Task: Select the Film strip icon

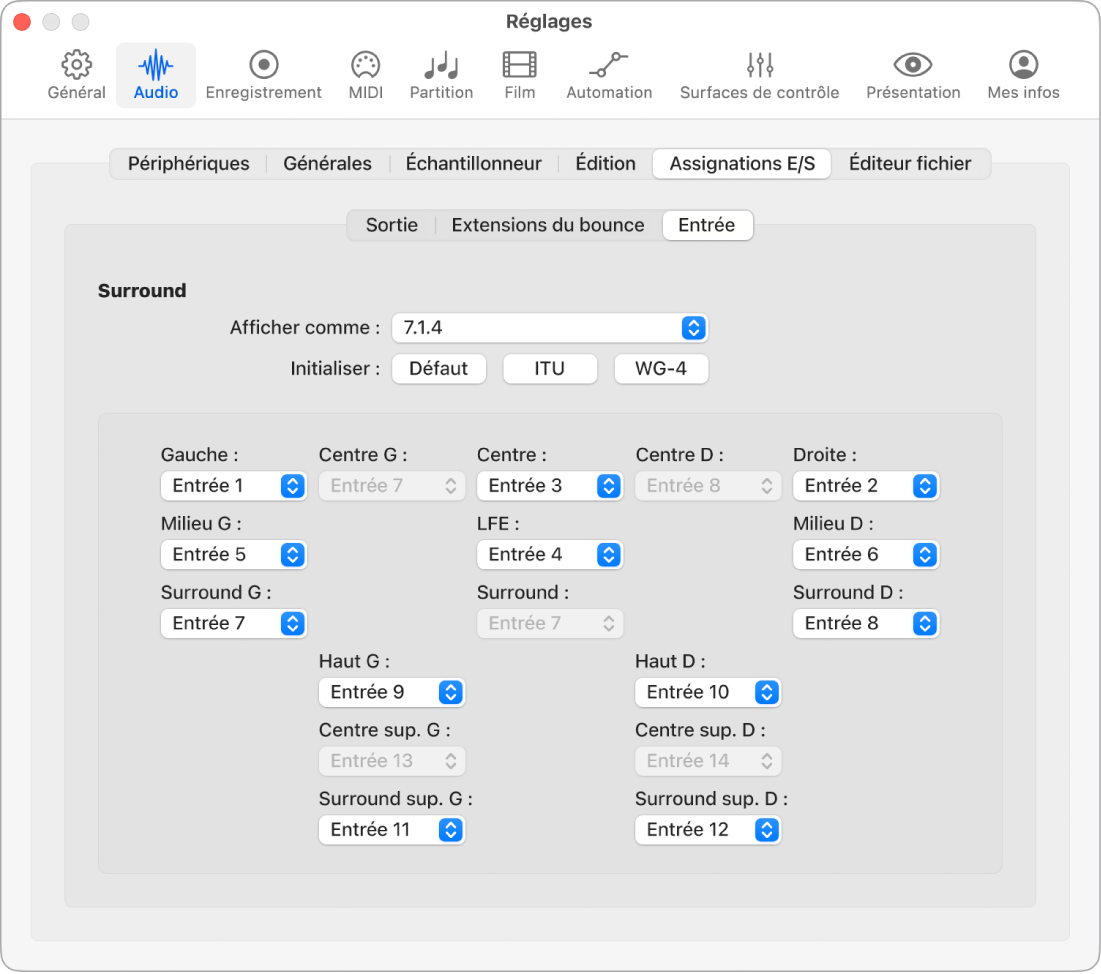Action: pyautogui.click(x=520, y=65)
